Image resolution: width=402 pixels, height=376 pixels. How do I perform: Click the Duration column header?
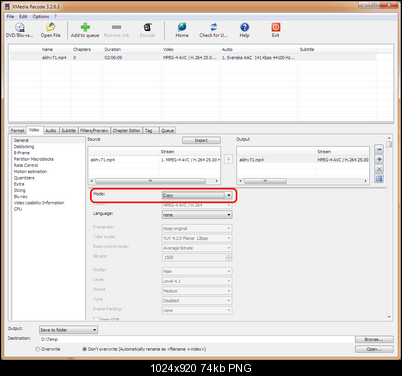click(x=132, y=49)
